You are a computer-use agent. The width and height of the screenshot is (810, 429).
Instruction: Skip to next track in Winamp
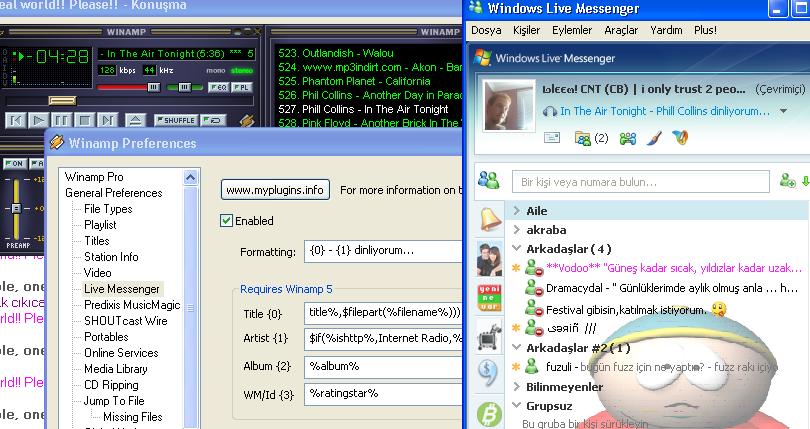107,120
